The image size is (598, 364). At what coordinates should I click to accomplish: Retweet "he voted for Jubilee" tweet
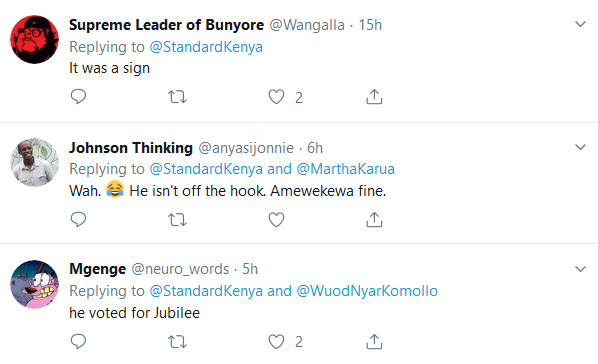click(177, 342)
